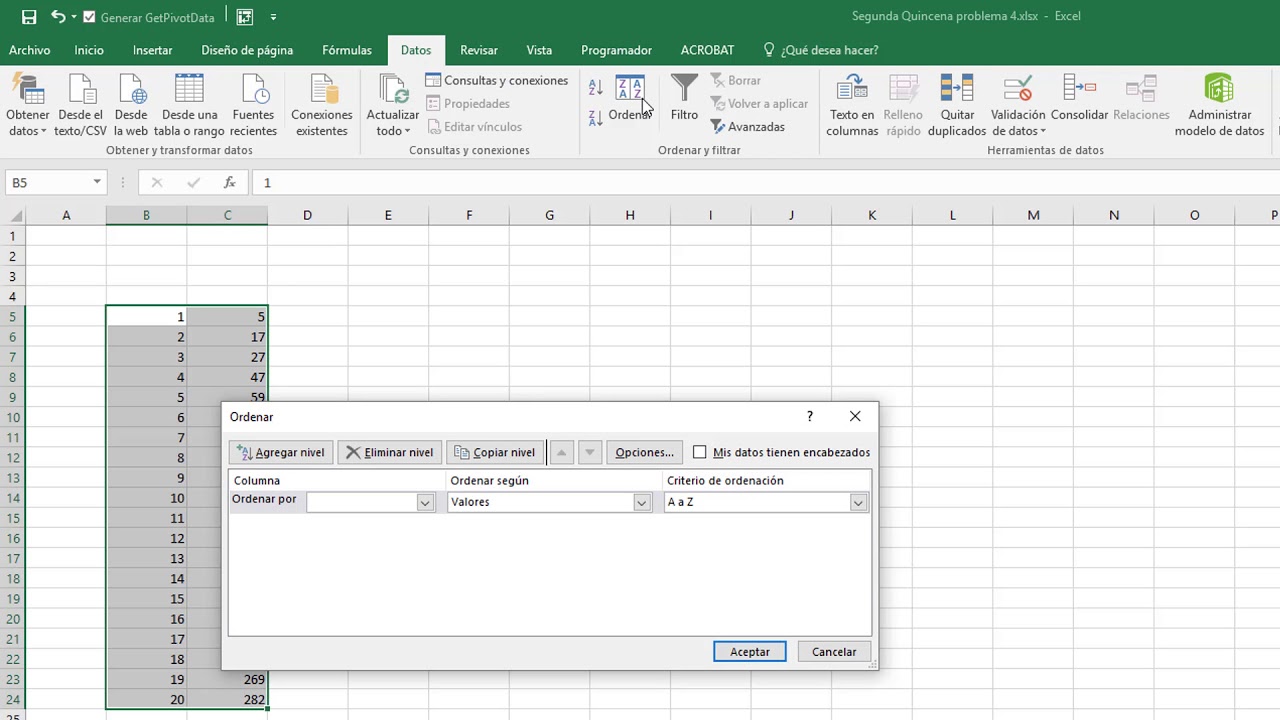Switch to the Insertar tab
The image size is (1280, 720).
click(x=152, y=50)
